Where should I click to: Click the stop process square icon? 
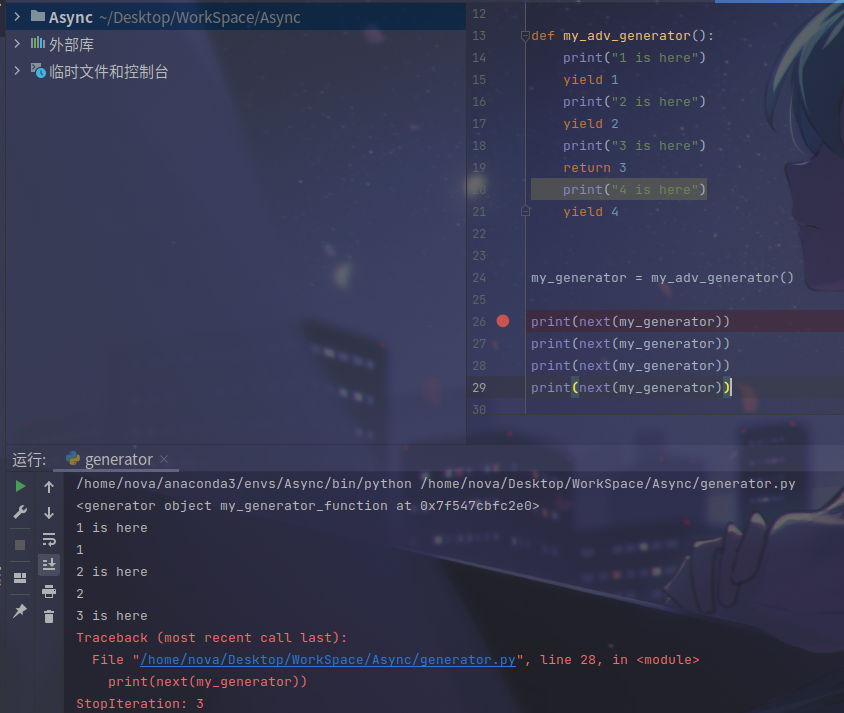point(20,545)
